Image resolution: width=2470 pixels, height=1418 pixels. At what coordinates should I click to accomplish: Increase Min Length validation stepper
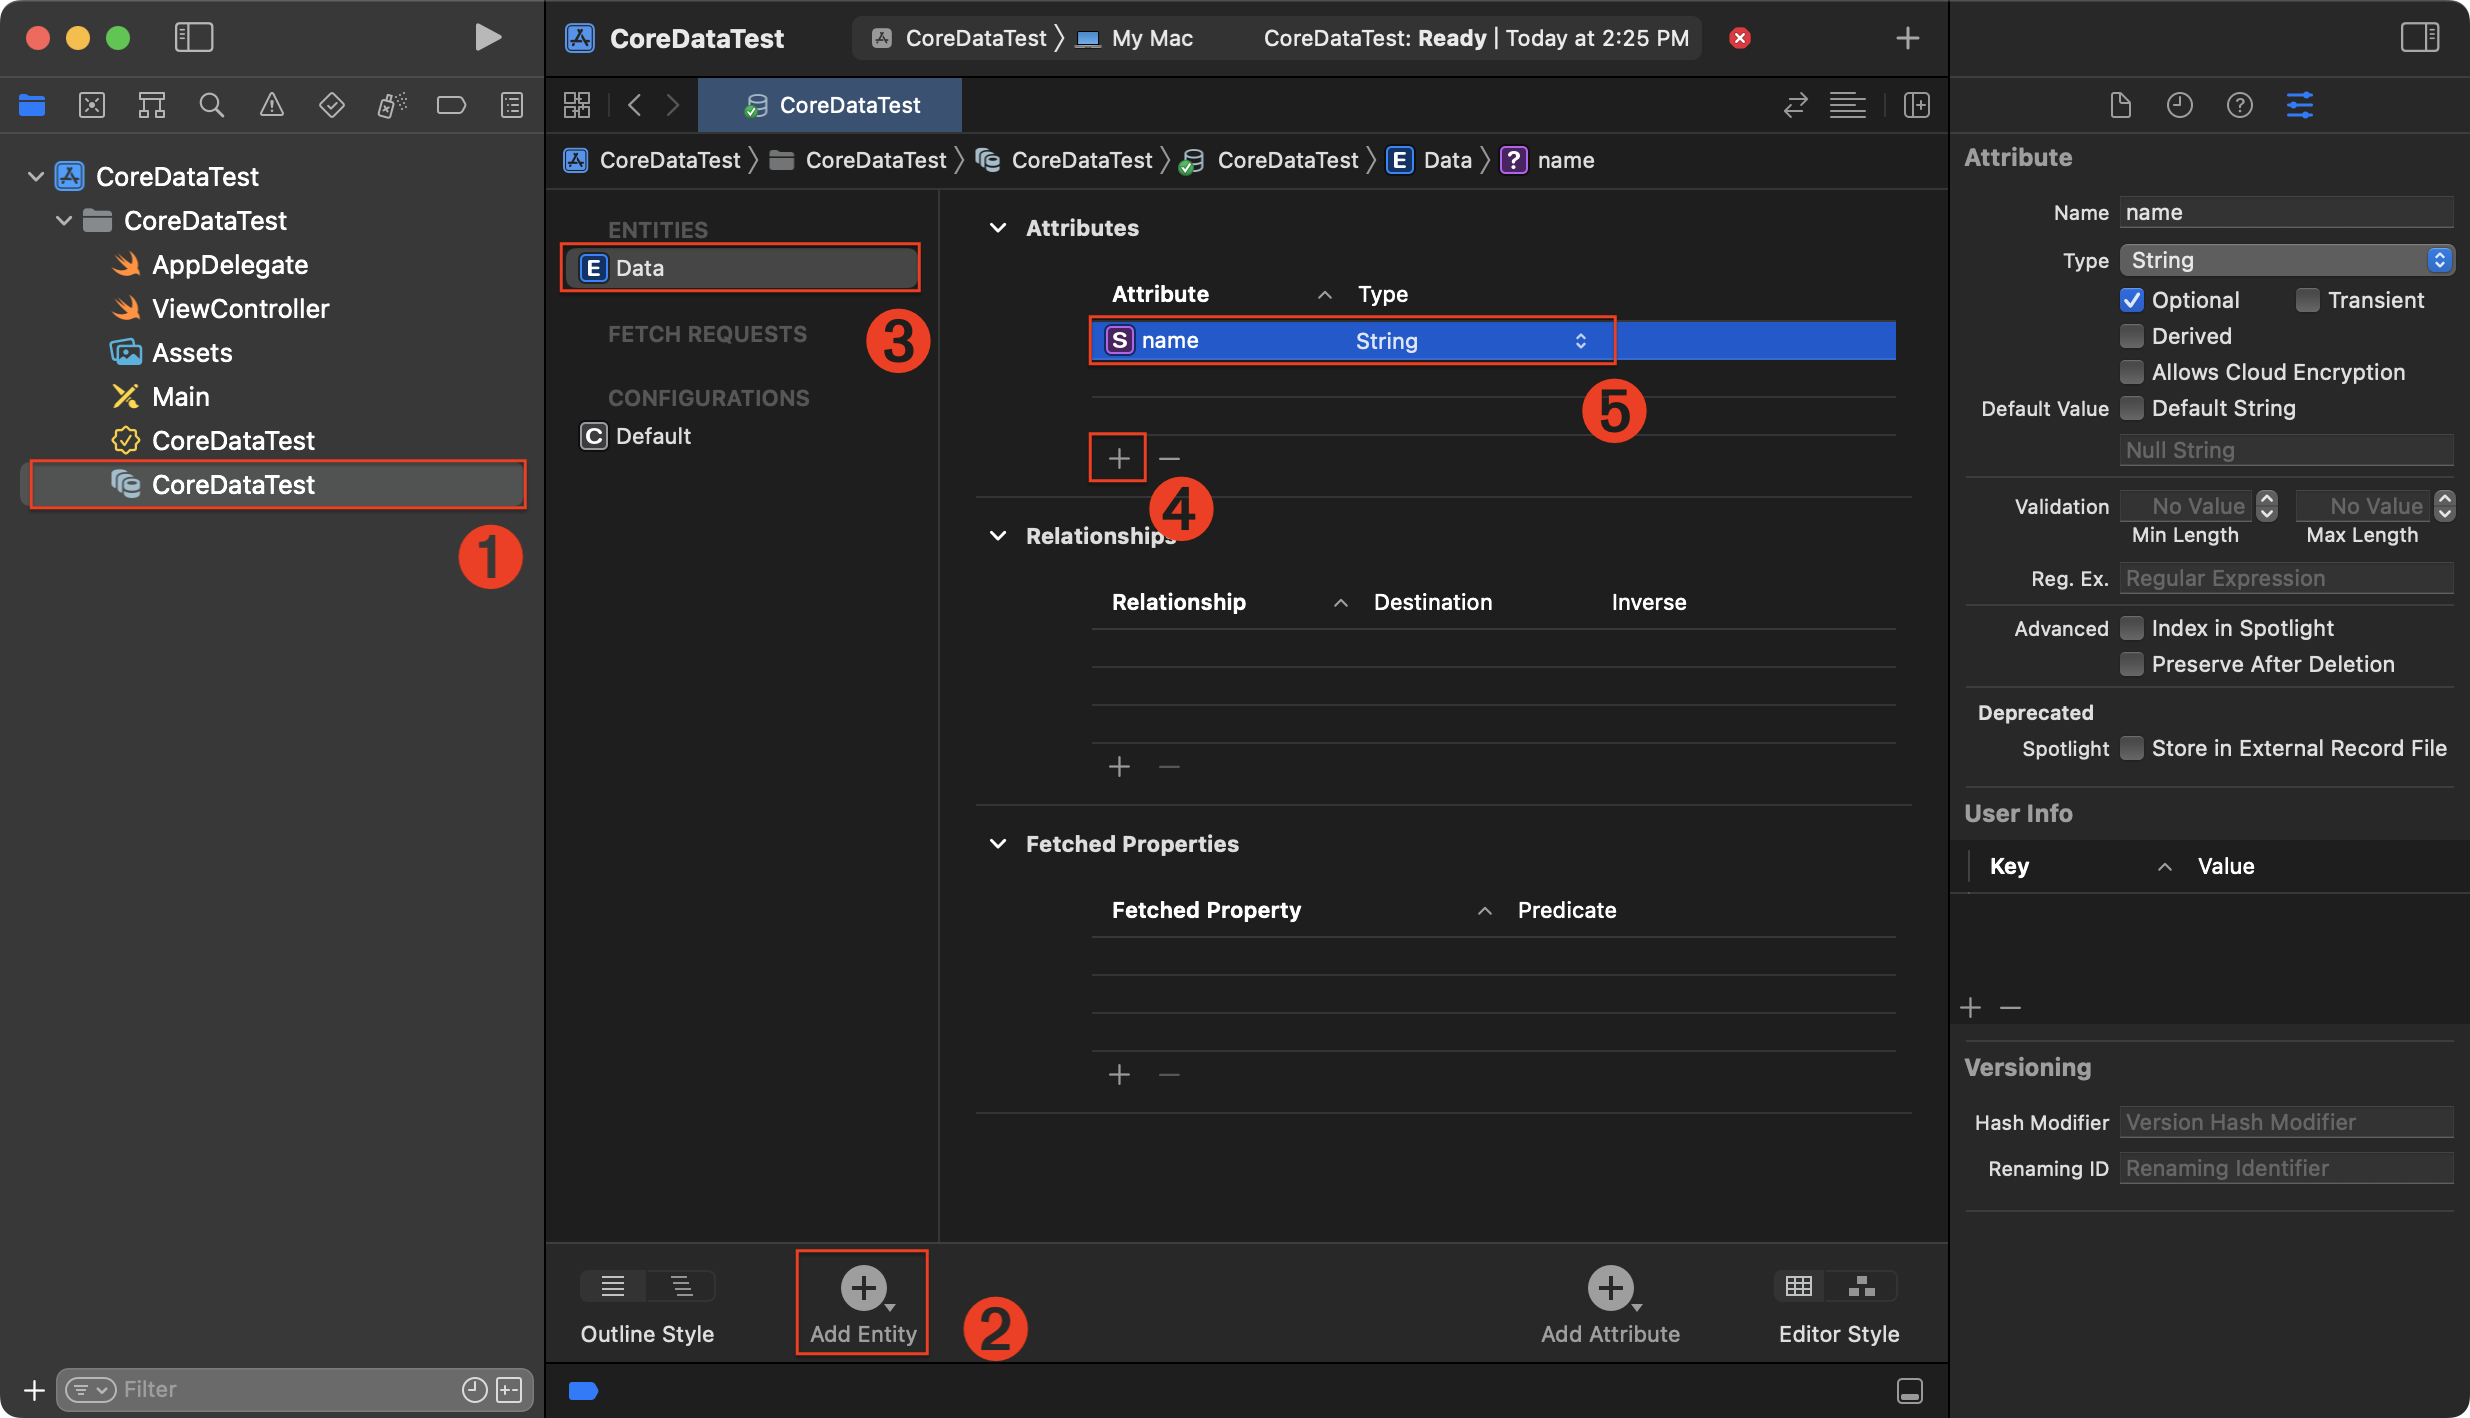tap(2267, 499)
